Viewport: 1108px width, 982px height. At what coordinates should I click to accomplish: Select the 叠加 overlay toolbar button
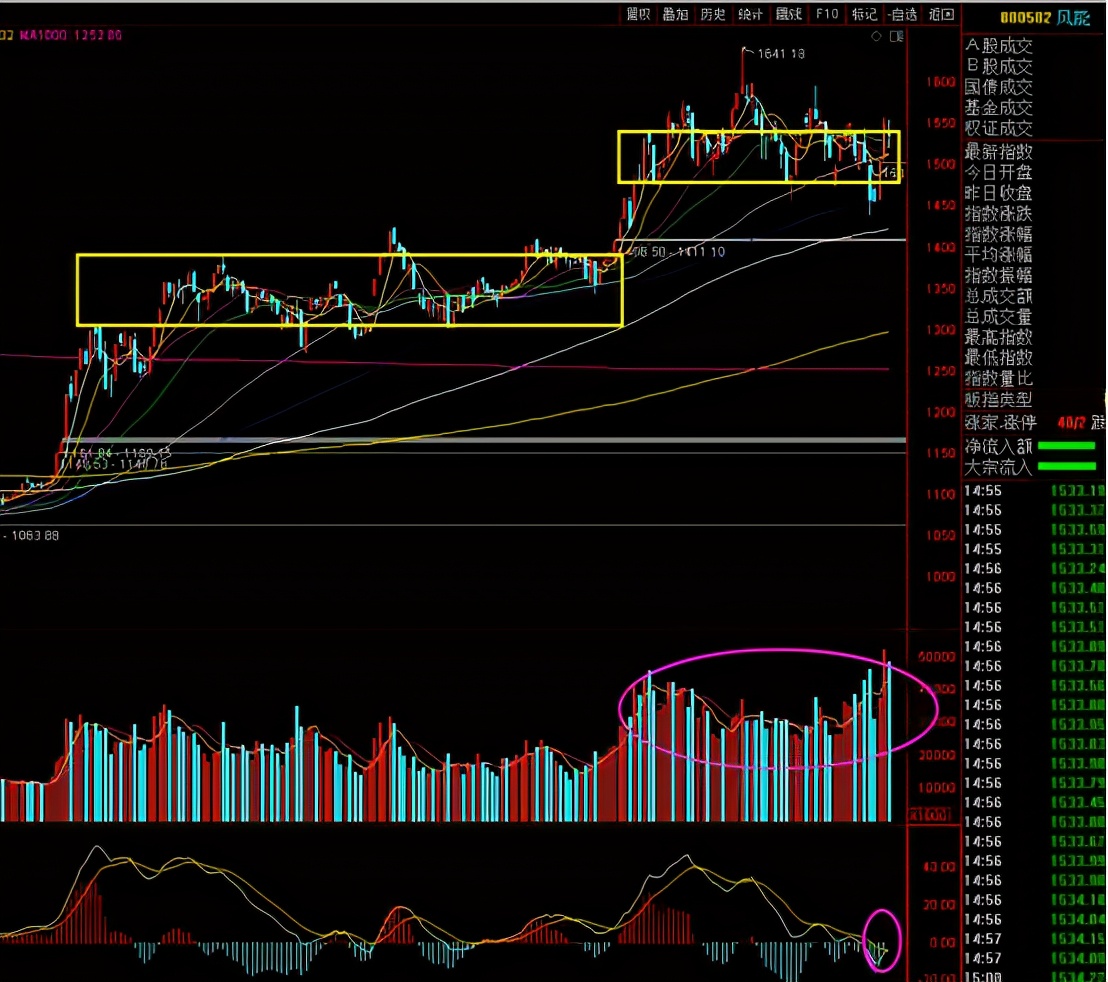coord(676,14)
